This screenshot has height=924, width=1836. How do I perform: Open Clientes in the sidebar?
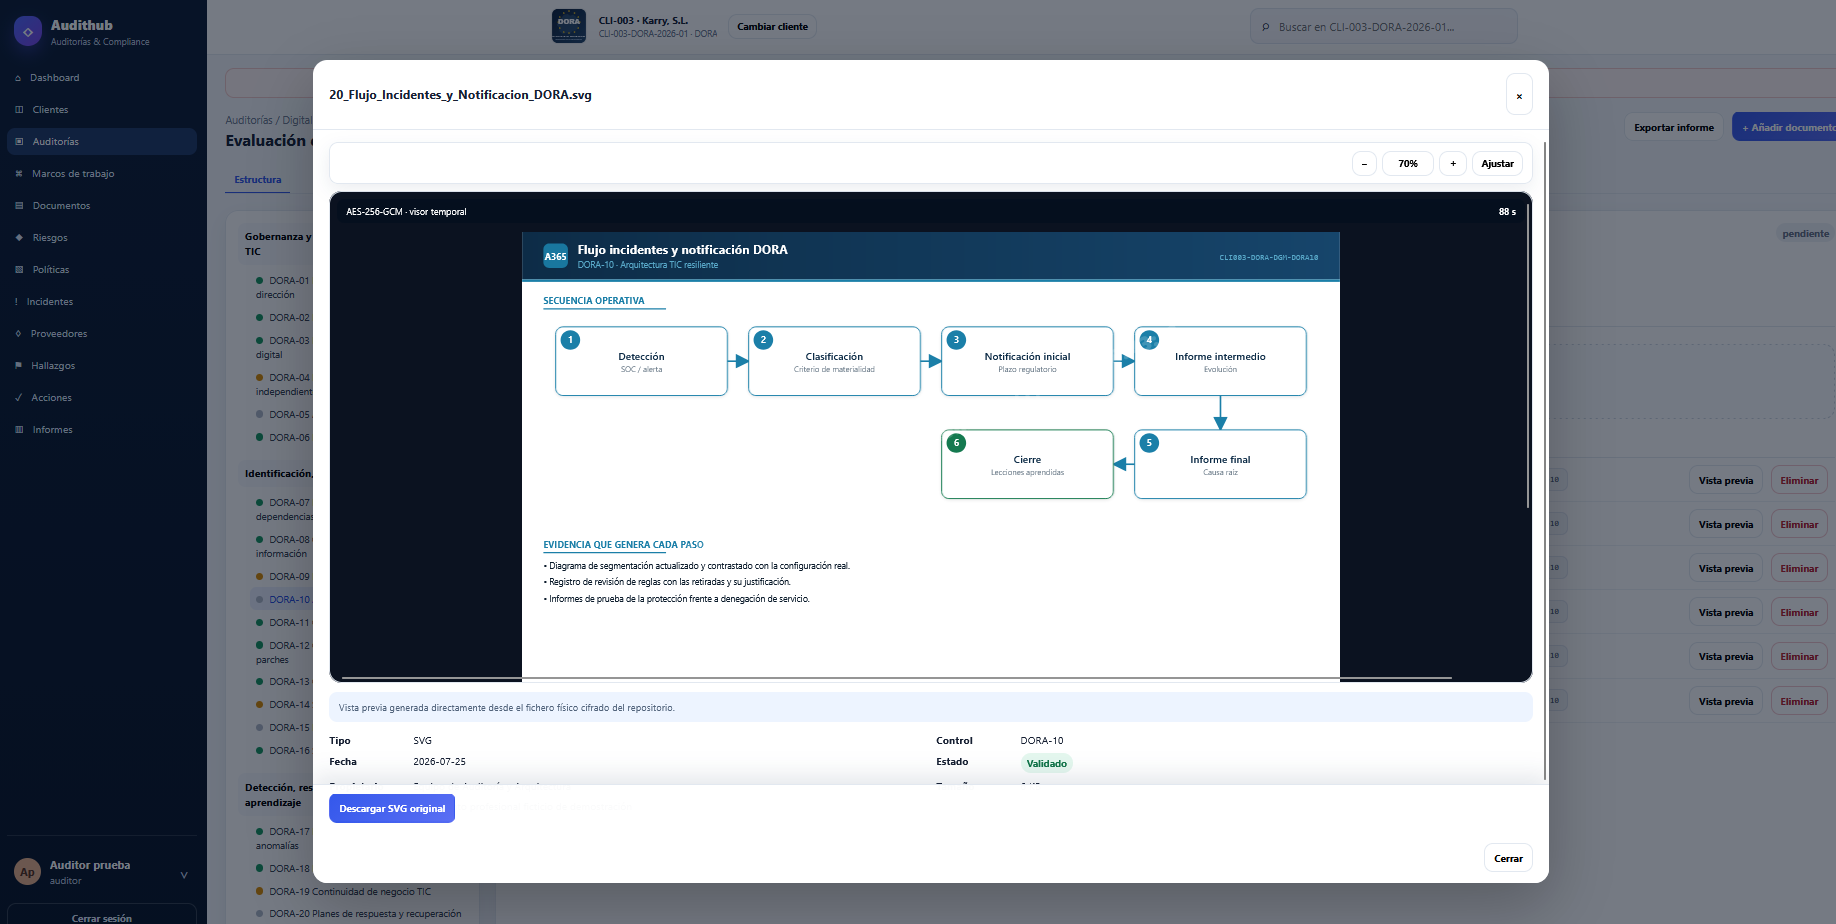[x=50, y=110]
